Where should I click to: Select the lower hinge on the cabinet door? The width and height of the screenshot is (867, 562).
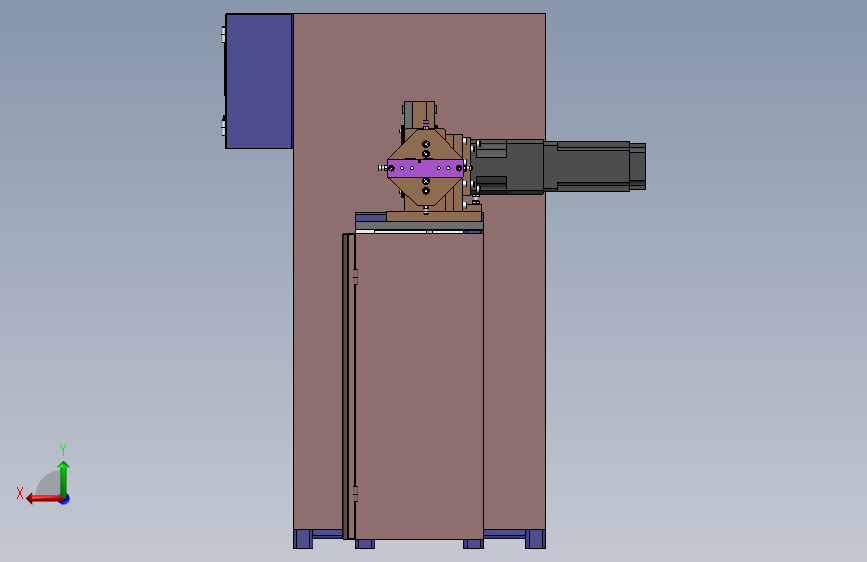[355, 493]
